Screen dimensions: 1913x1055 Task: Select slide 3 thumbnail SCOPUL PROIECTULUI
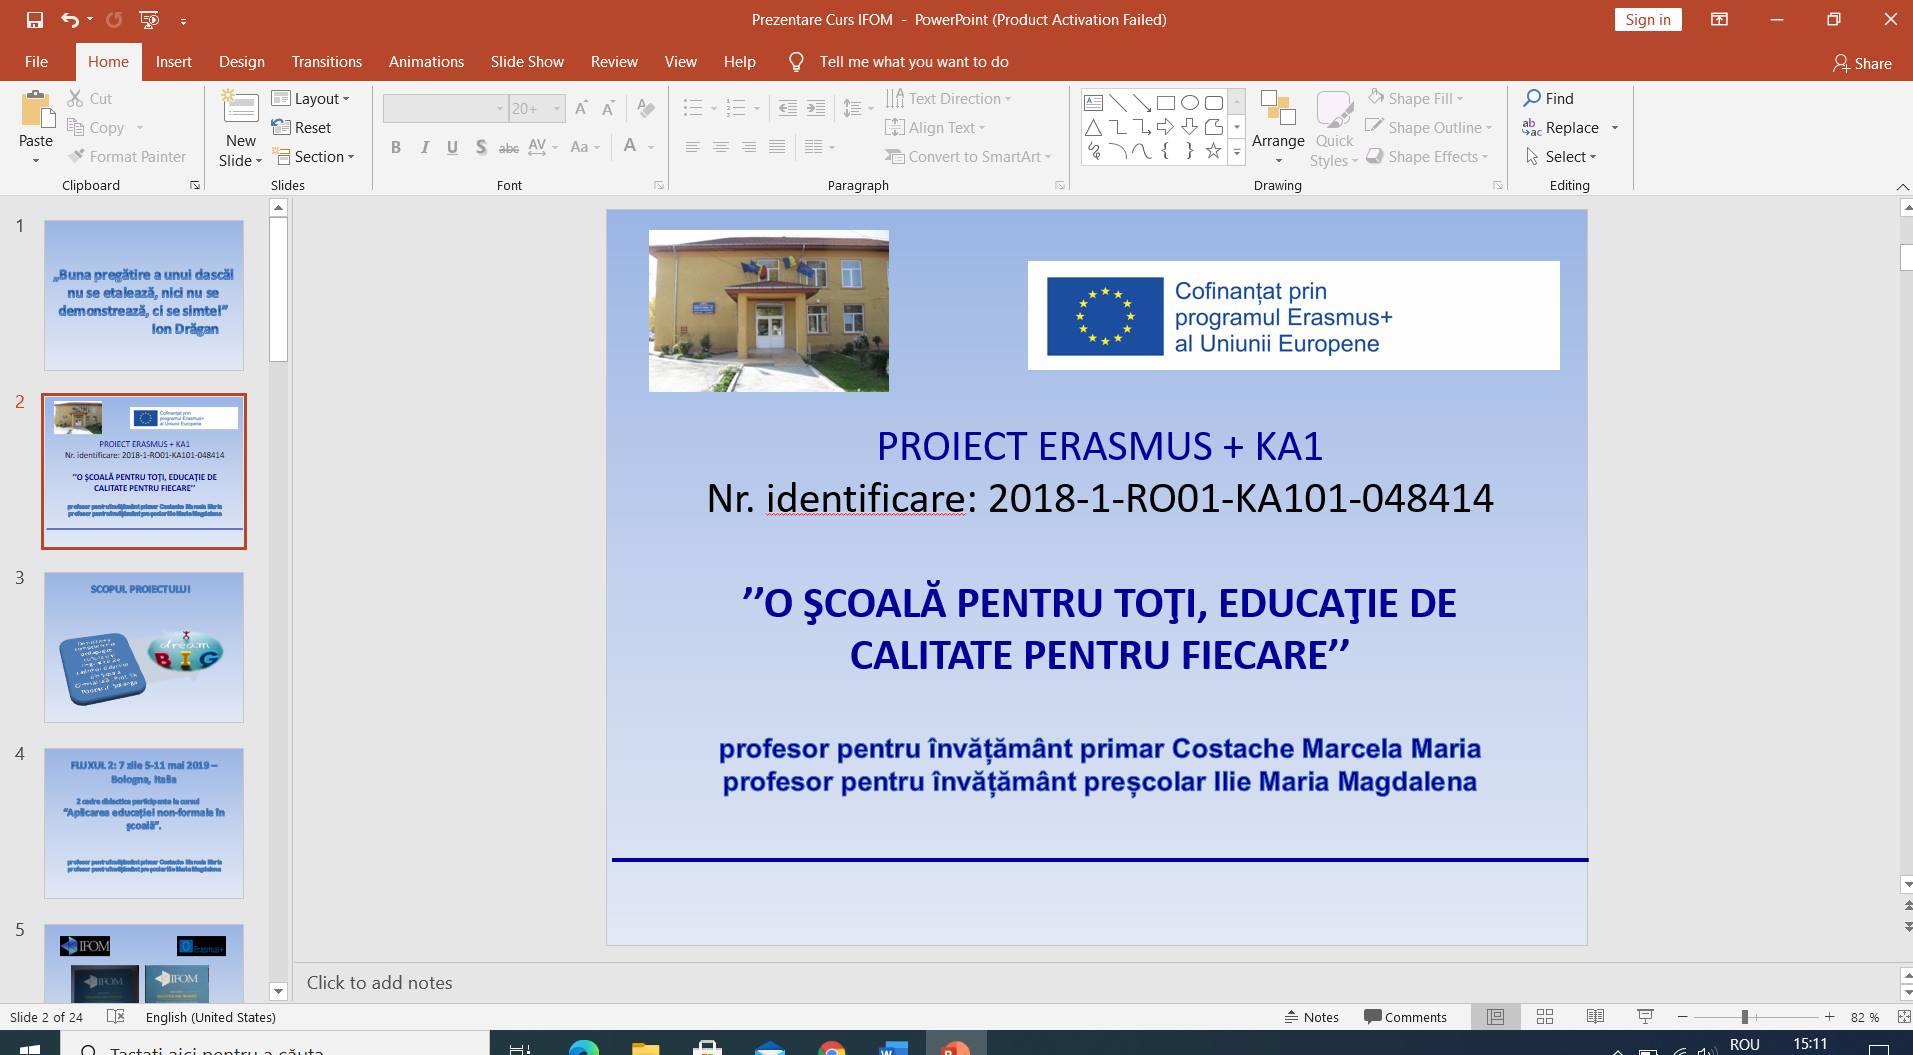[143, 647]
